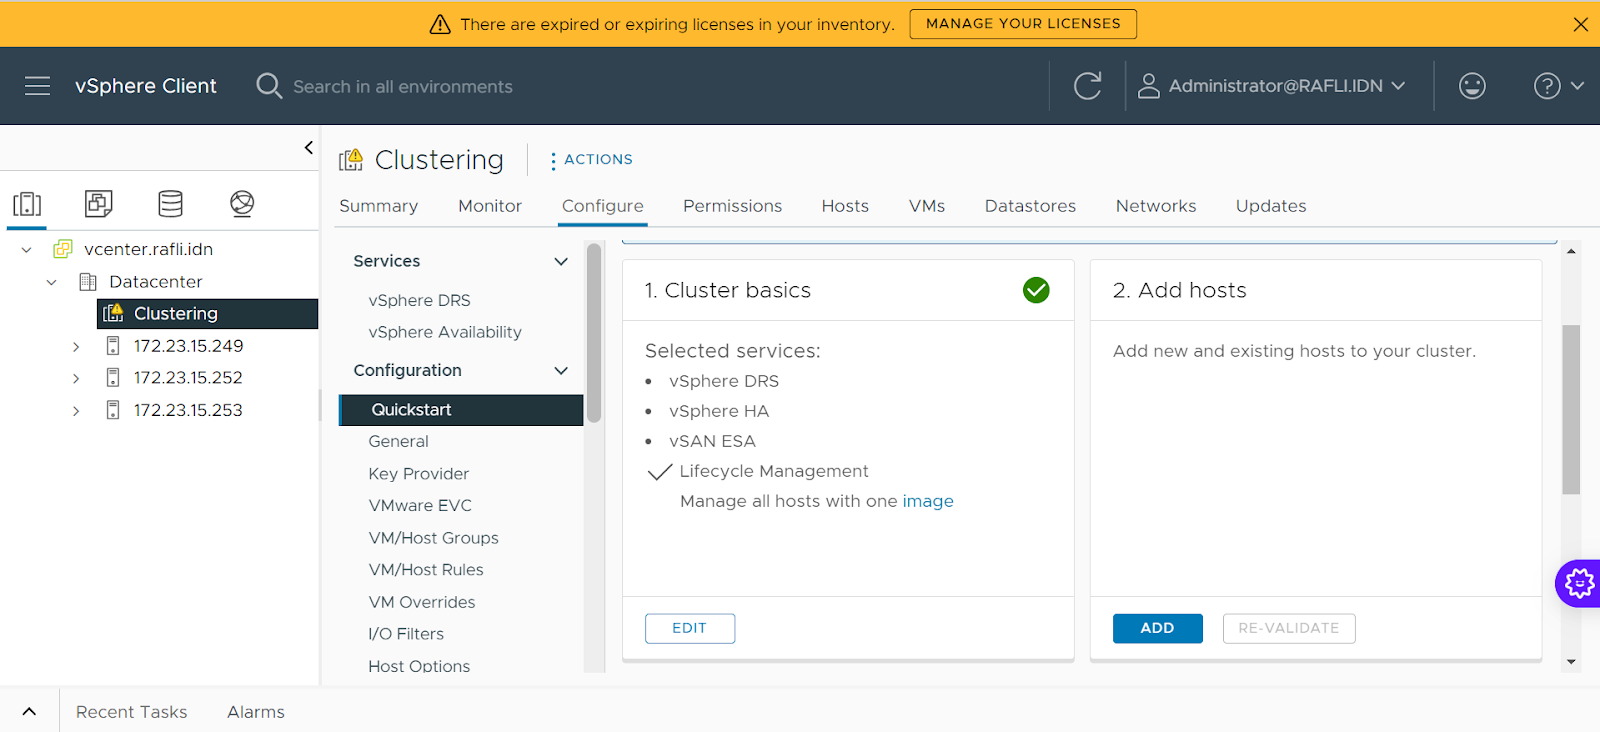Click the green Cluster basics completed checkmark
This screenshot has height=732, width=1600.
tap(1036, 290)
